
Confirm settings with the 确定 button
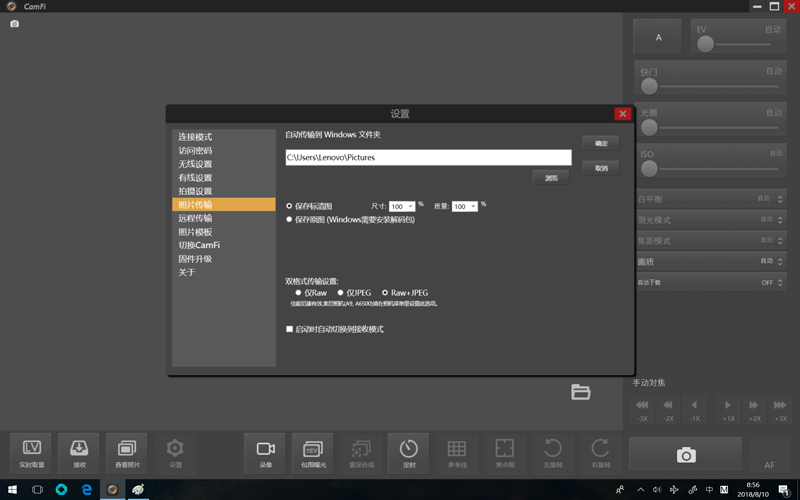click(601, 143)
